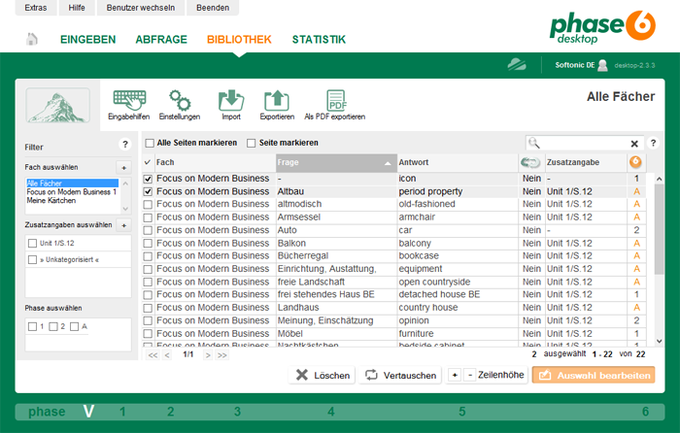Screen dimensions: 680x433
Task: Check the altmodisch row checkbox
Action: (148, 204)
